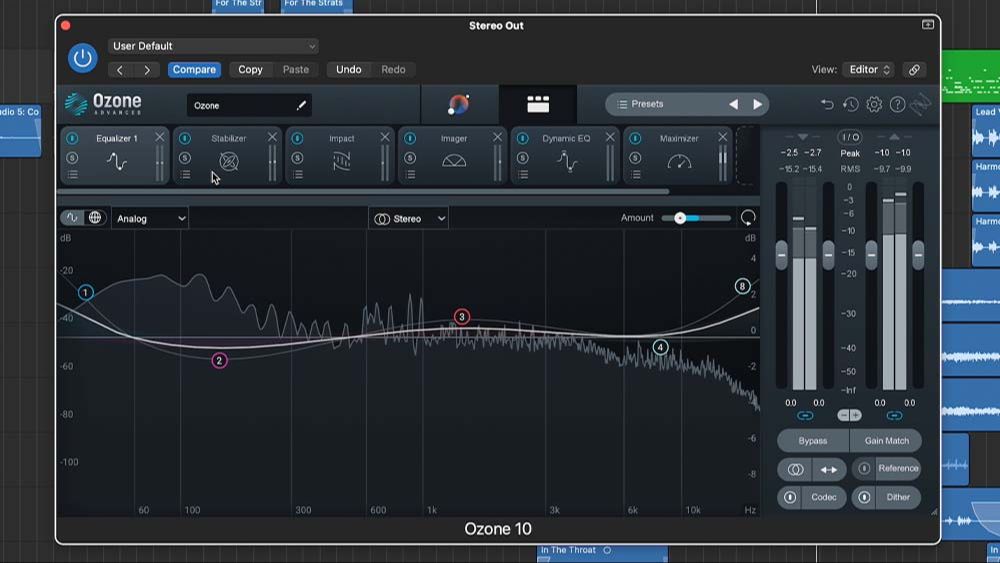1000x563 pixels.
Task: Select EQ node 8
Action: coord(742,286)
